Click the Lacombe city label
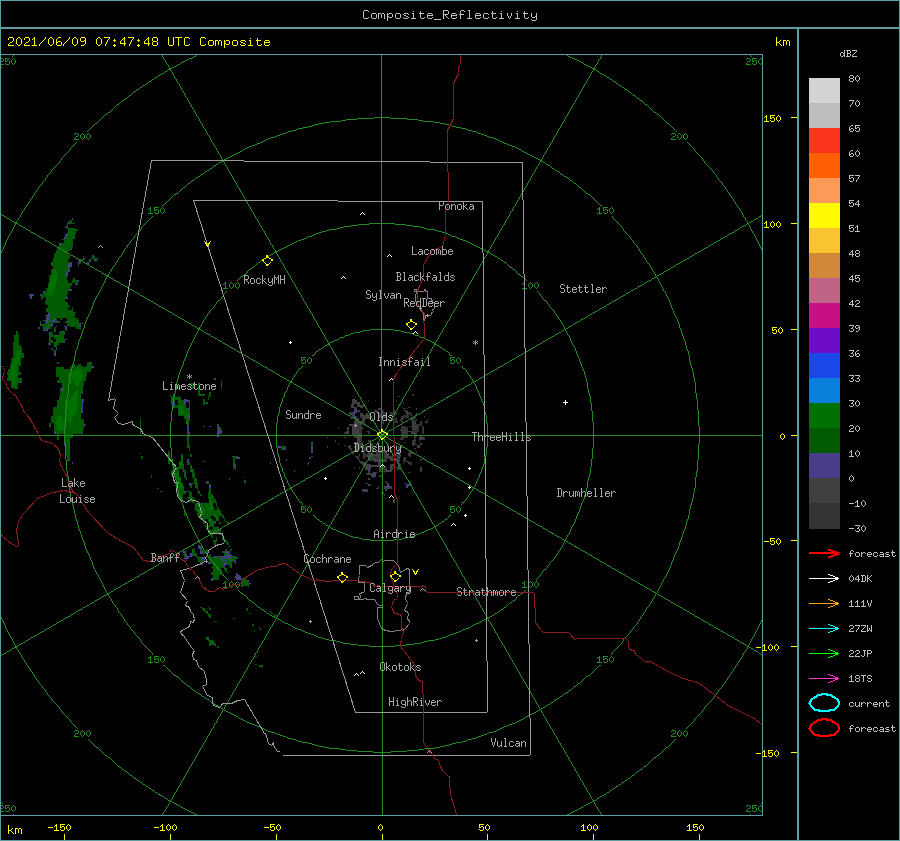 click(x=432, y=251)
